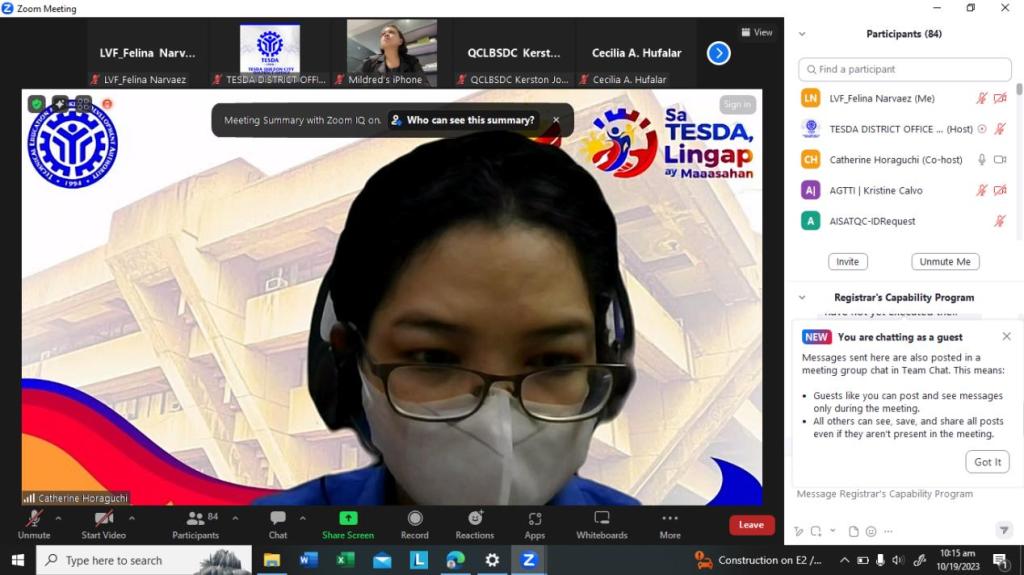
Task: Toggle the Participants panel with 84 count
Action: (196, 518)
